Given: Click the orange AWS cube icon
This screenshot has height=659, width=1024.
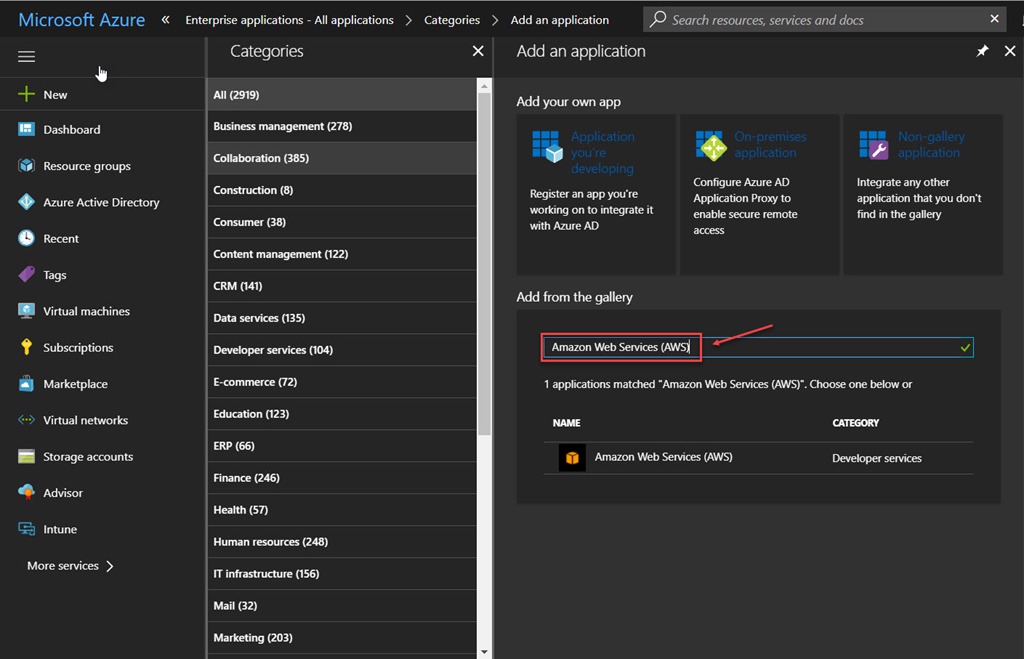Looking at the screenshot, I should coord(572,458).
